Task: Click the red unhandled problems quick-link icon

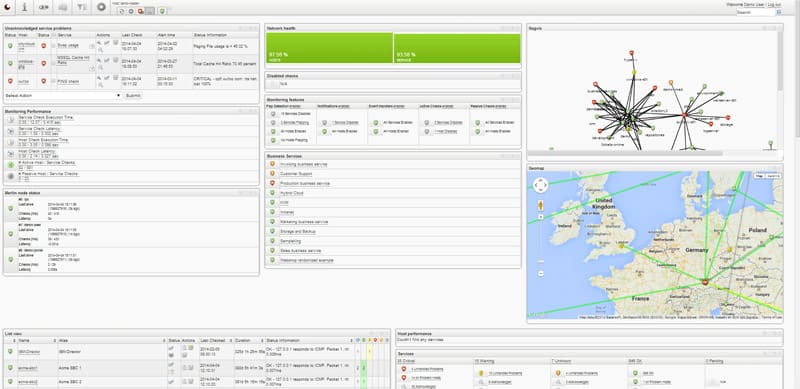Action: pyautogui.click(x=140, y=11)
